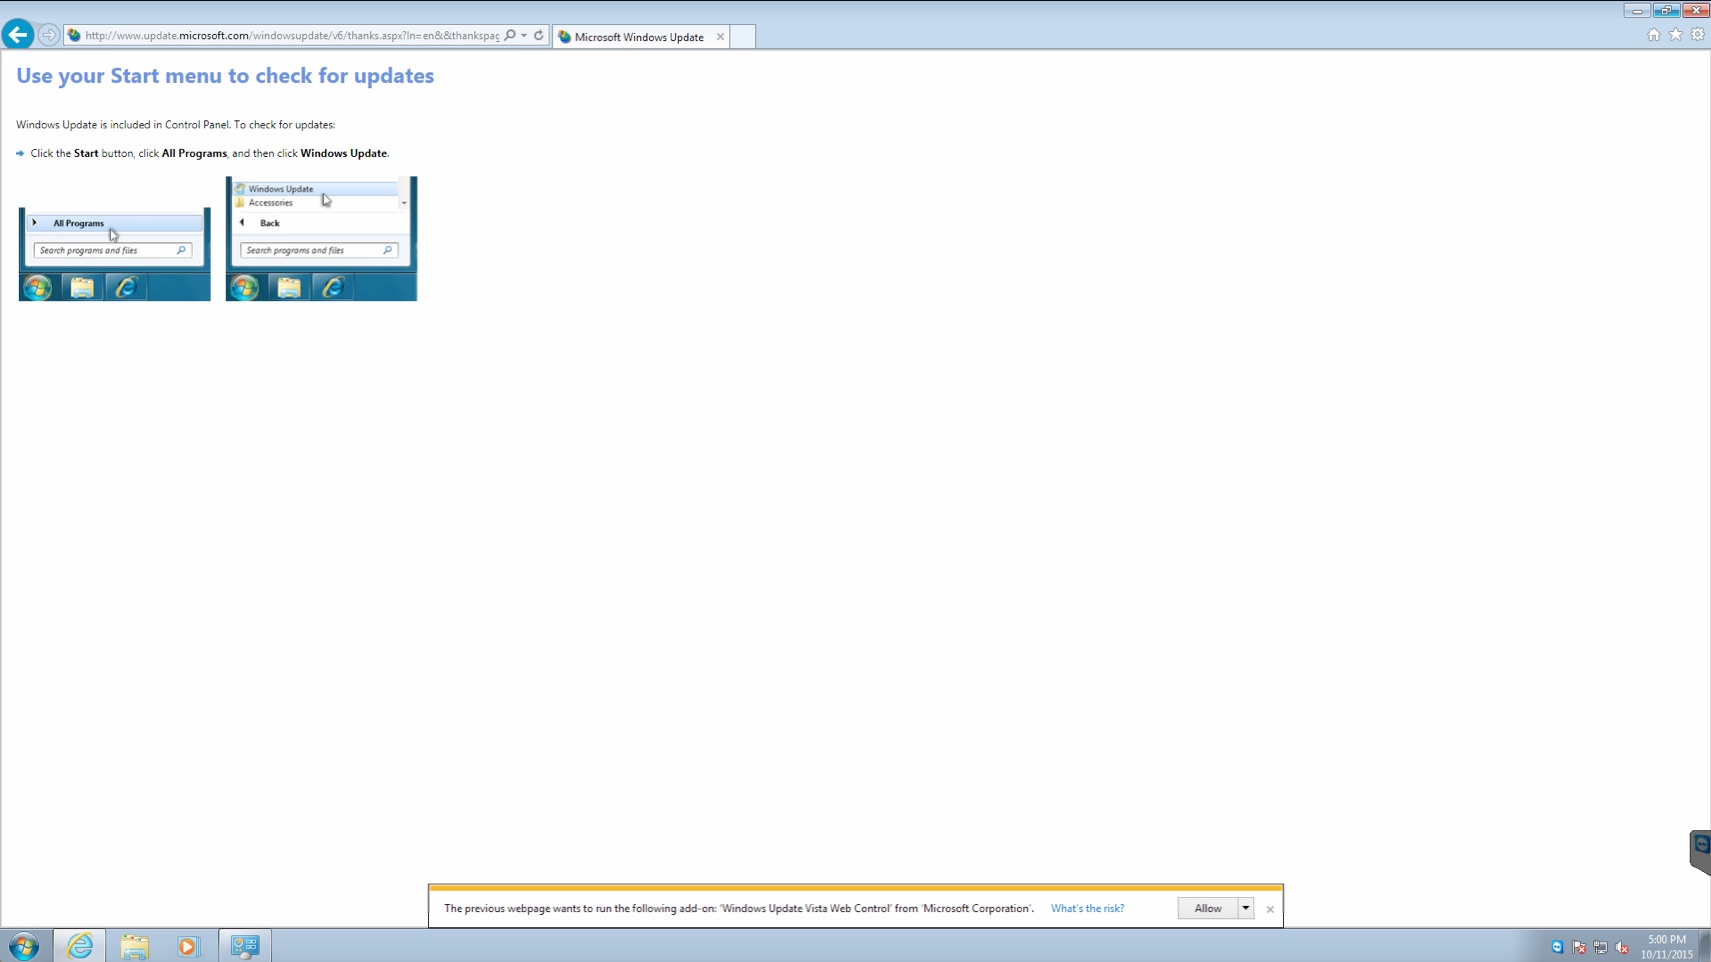The width and height of the screenshot is (1711, 962).
Task: Open a new blank tab
Action: pyautogui.click(x=742, y=37)
